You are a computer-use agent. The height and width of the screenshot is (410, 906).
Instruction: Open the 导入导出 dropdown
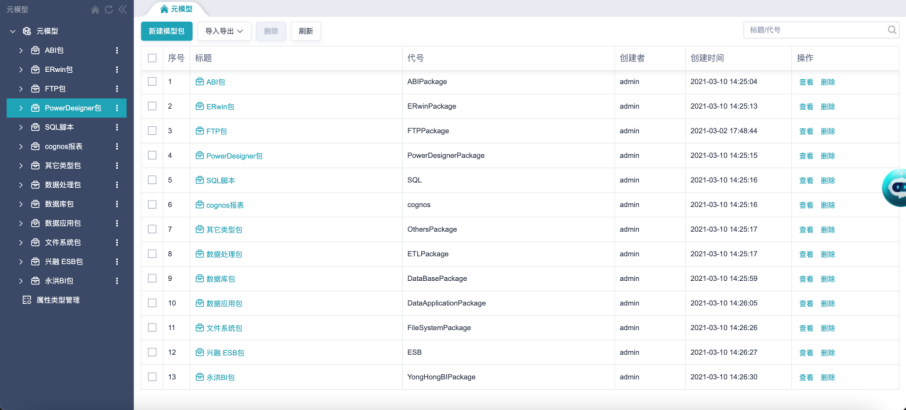pos(224,31)
